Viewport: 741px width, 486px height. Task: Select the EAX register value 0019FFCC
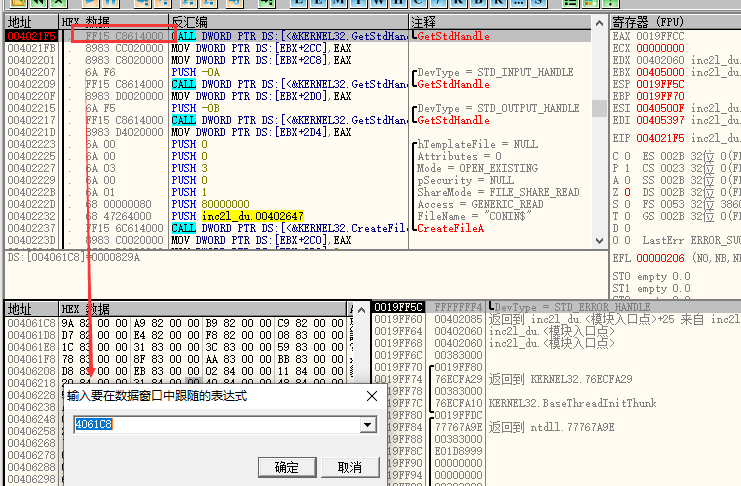pos(660,36)
